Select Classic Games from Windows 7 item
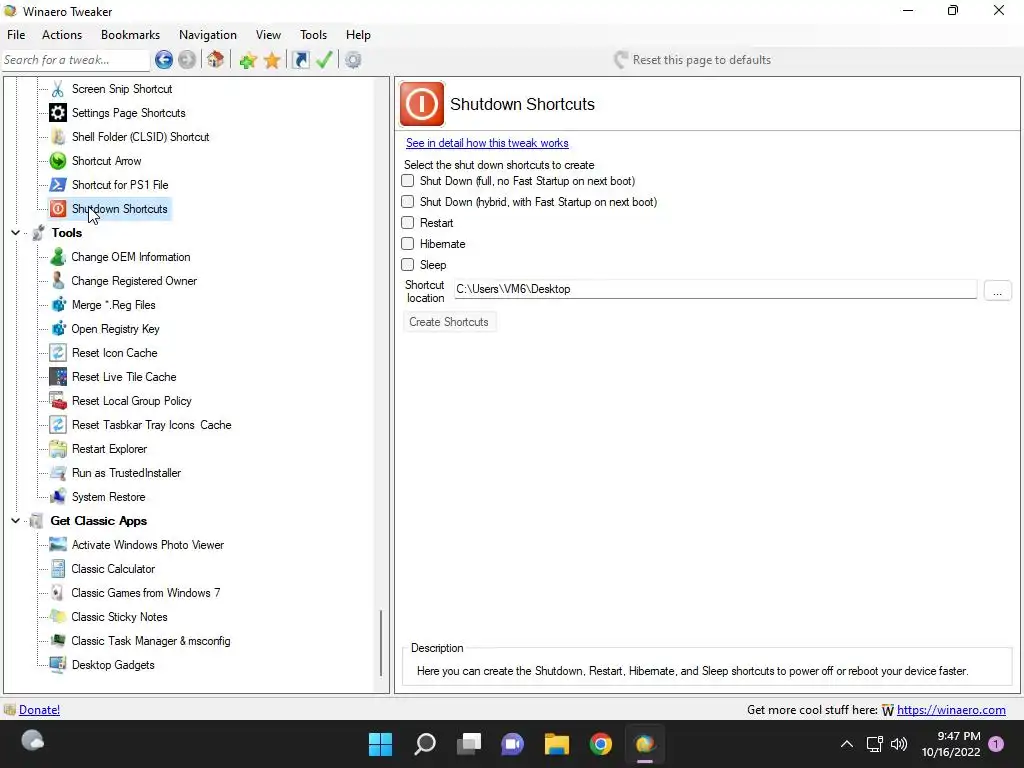The height and width of the screenshot is (768, 1024). click(x=146, y=593)
